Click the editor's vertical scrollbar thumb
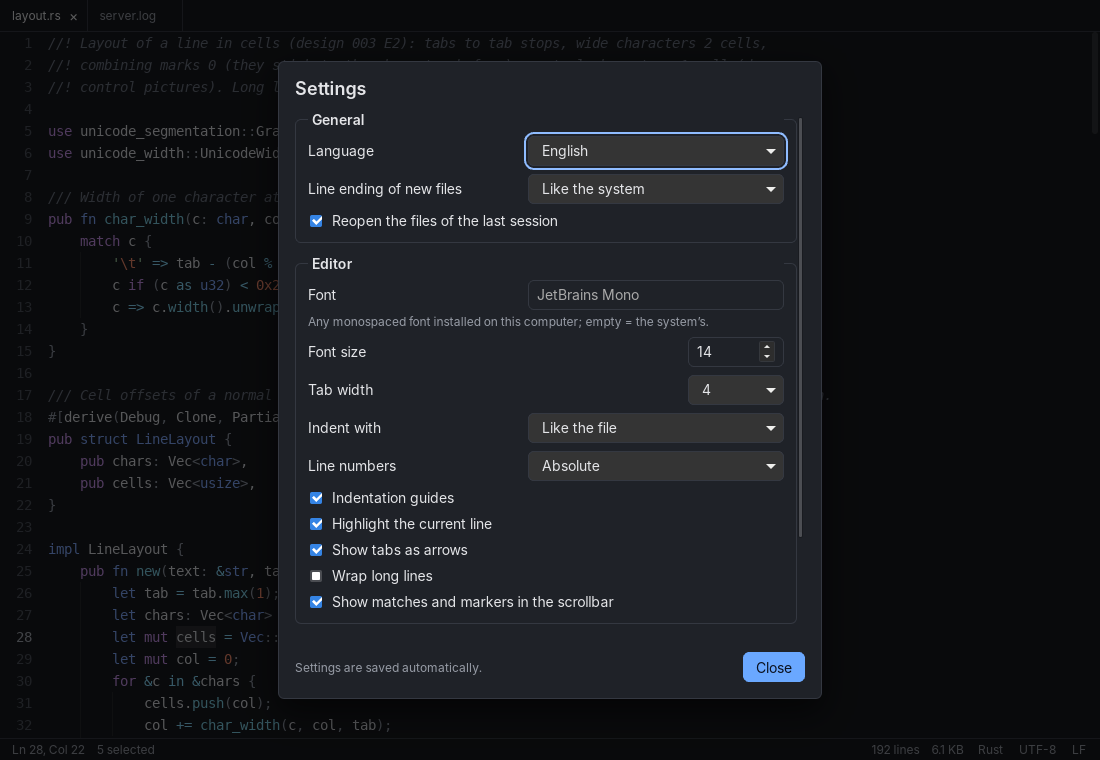Viewport: 1100px width, 760px height. click(1096, 82)
